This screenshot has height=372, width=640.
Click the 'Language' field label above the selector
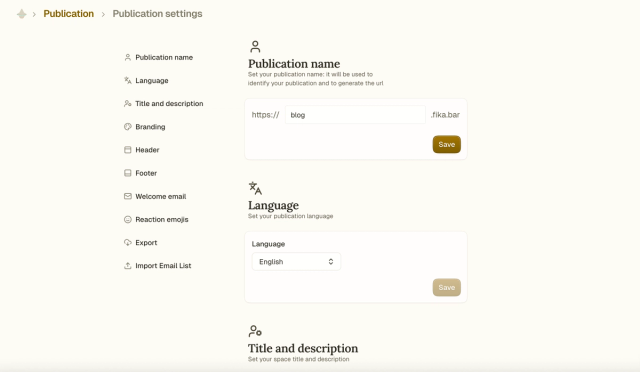(x=268, y=244)
